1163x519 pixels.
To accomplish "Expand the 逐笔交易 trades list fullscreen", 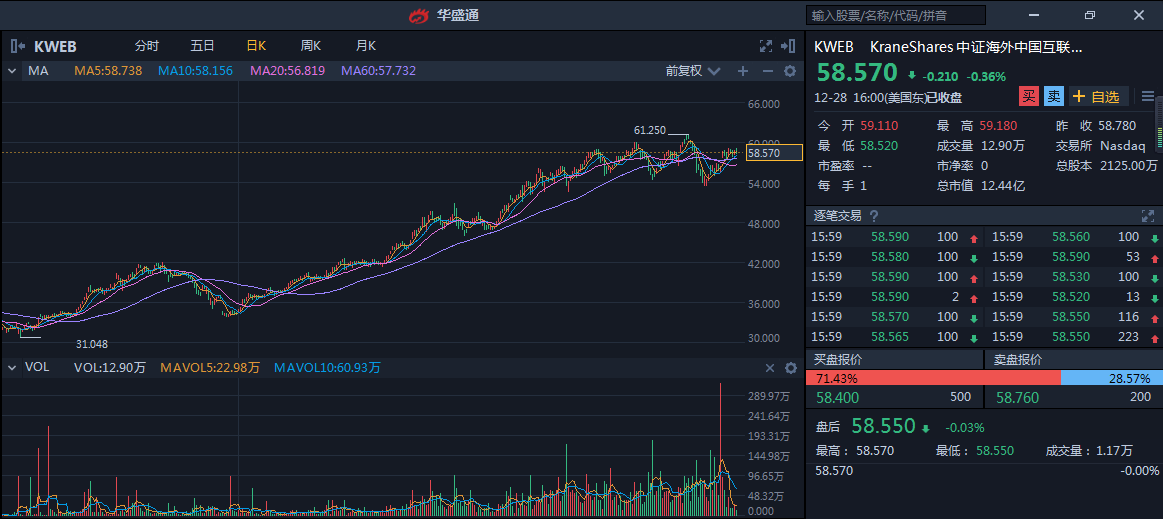I will 1147,216.
